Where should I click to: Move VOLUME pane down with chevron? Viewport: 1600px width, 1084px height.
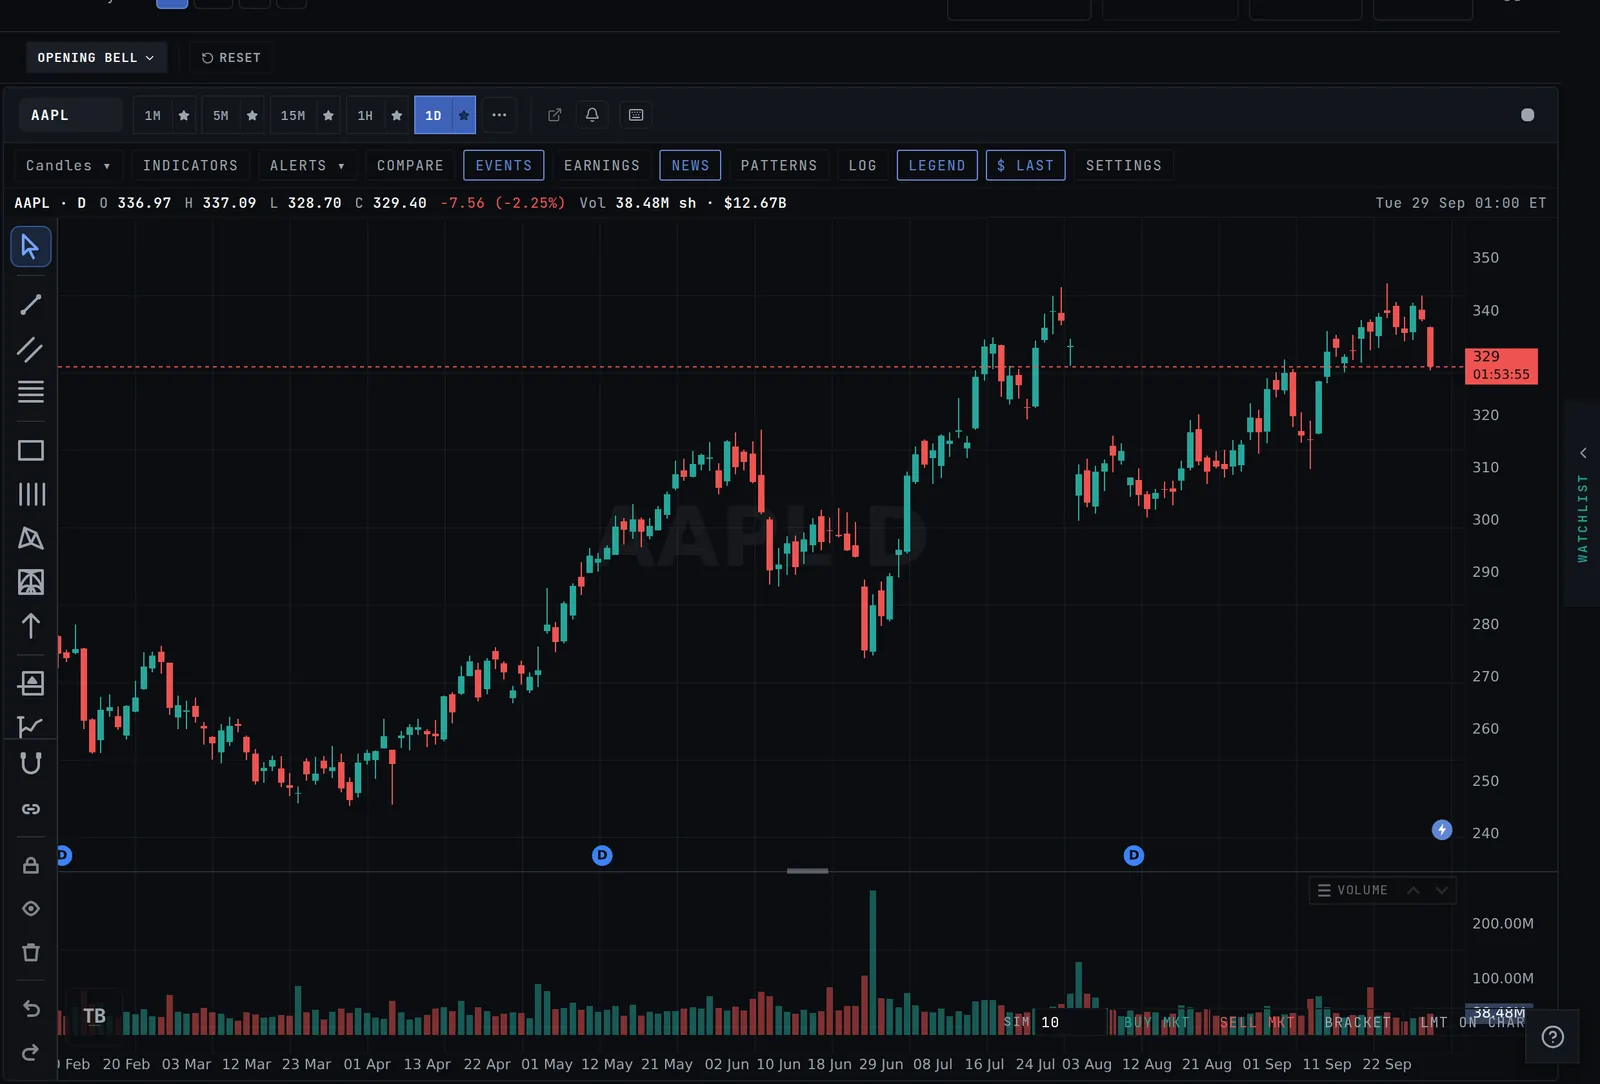point(1442,890)
